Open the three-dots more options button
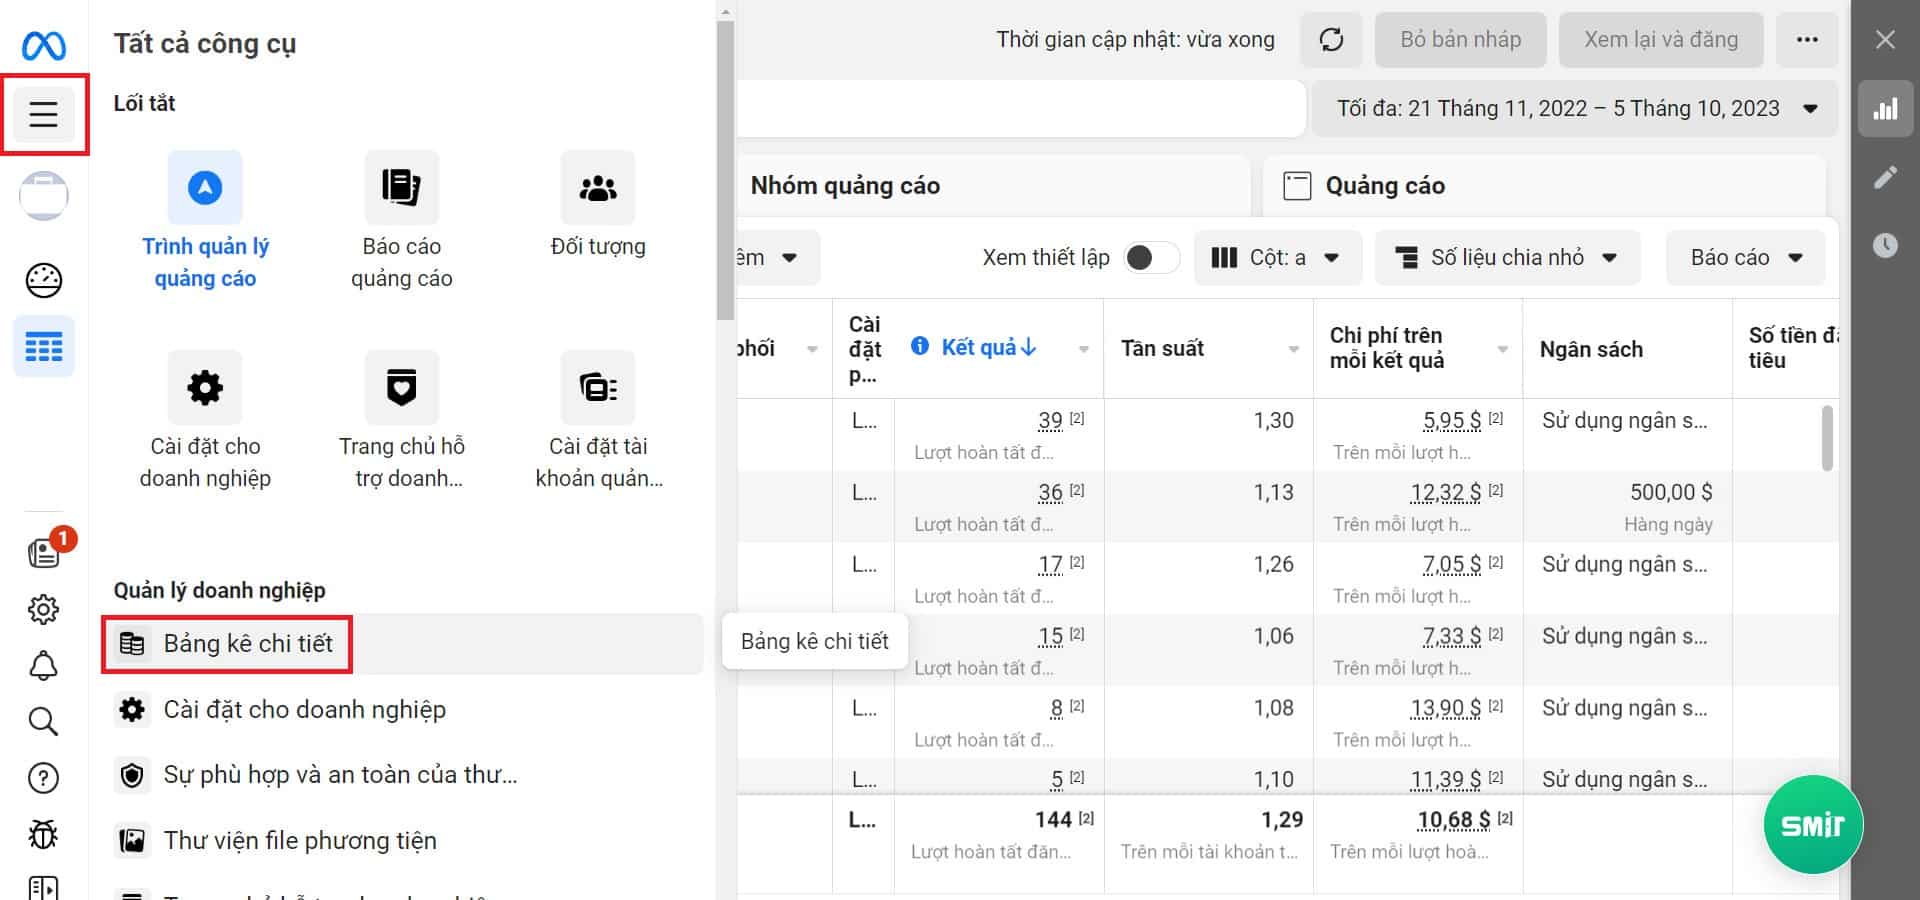This screenshot has height=900, width=1920. tap(1807, 40)
